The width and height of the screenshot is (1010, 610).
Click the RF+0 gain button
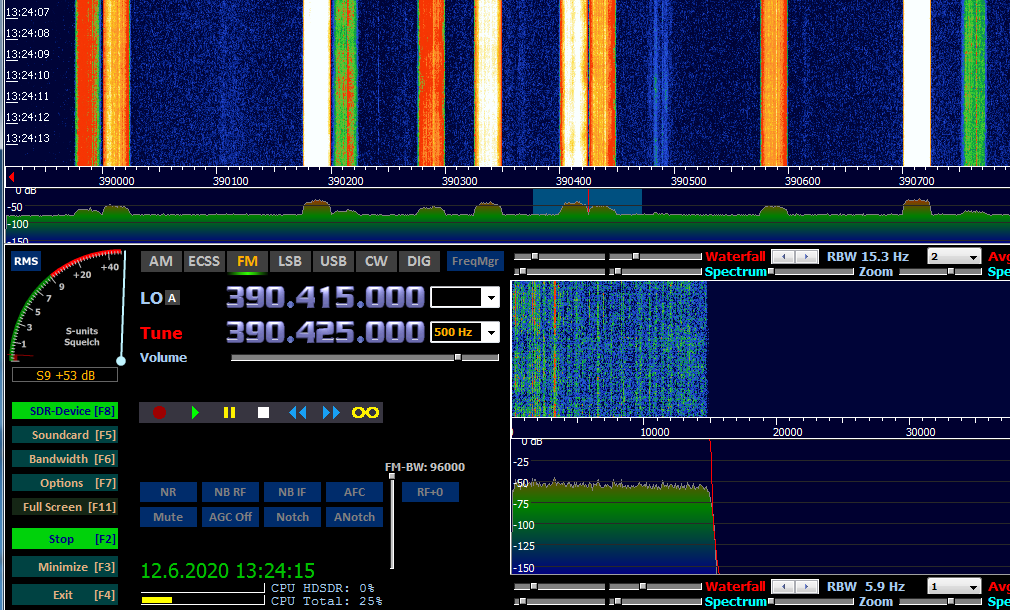click(x=430, y=492)
